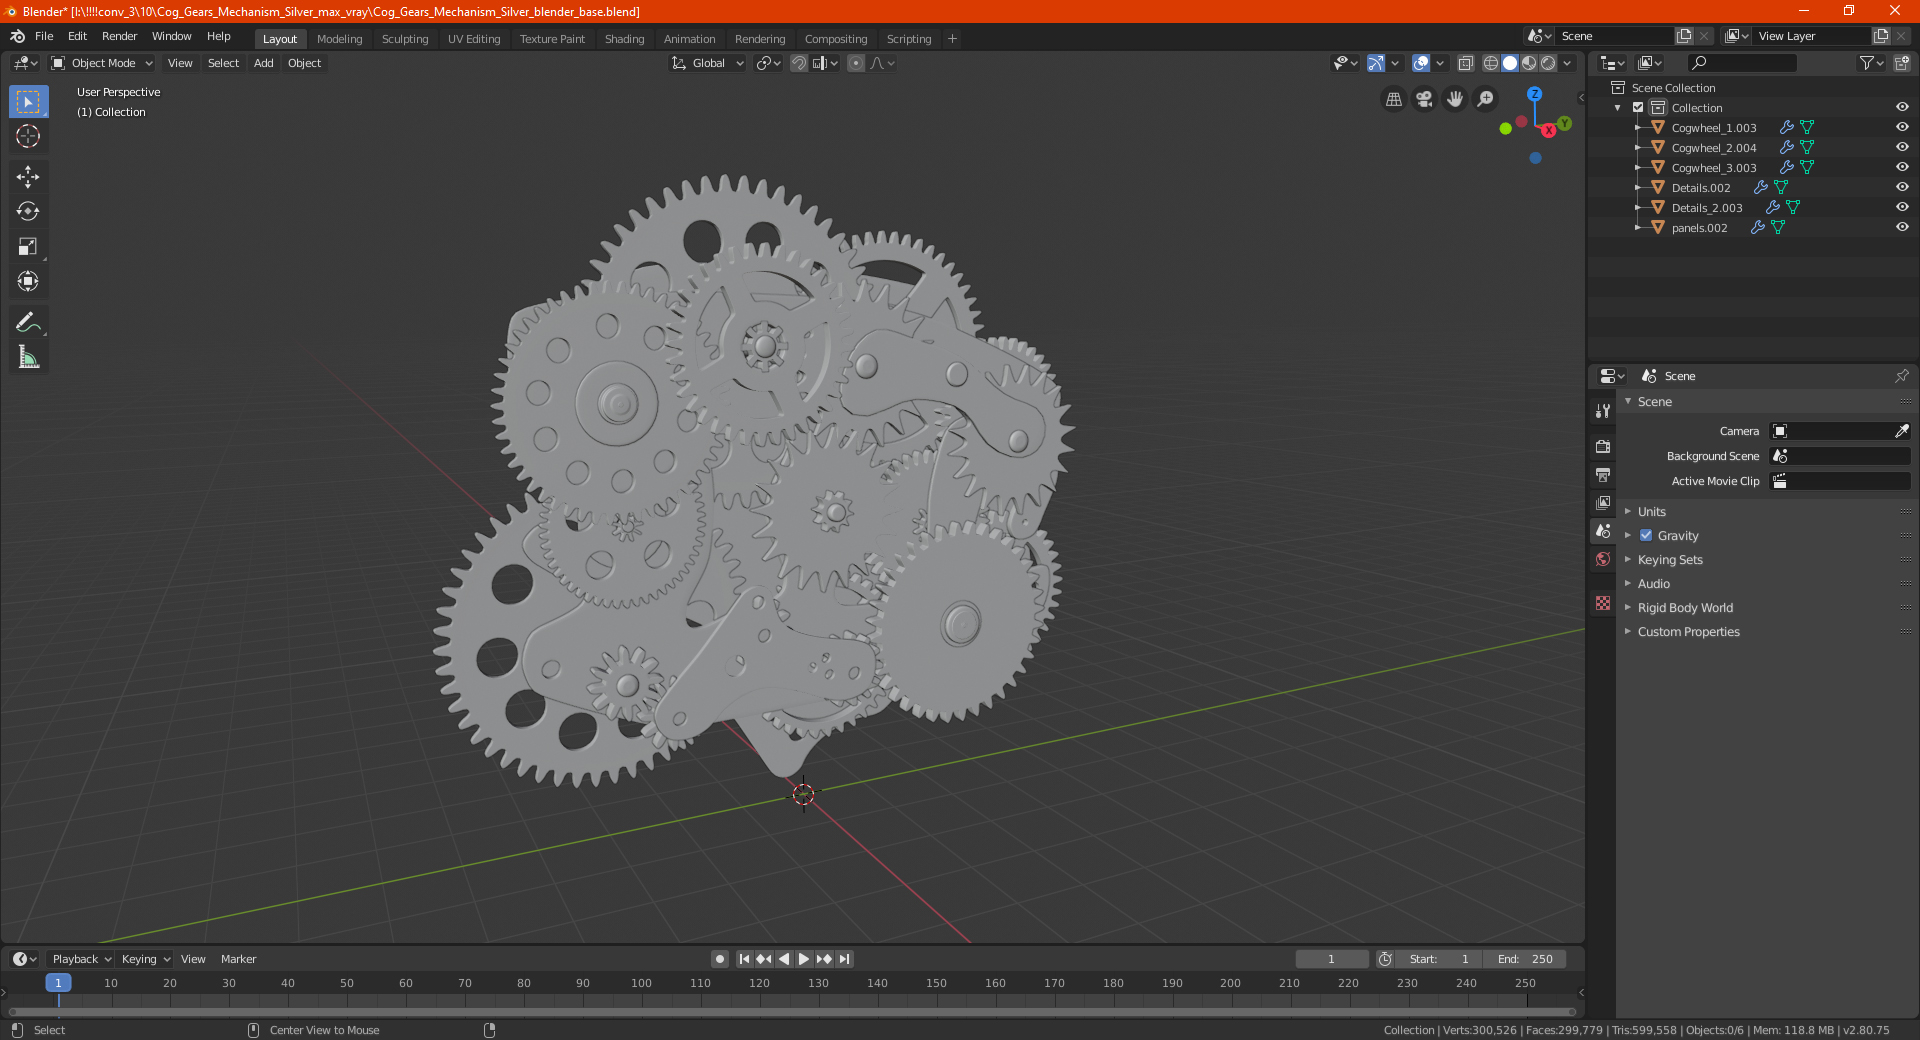Add a new workspace tab
1920x1040 pixels.
point(952,39)
